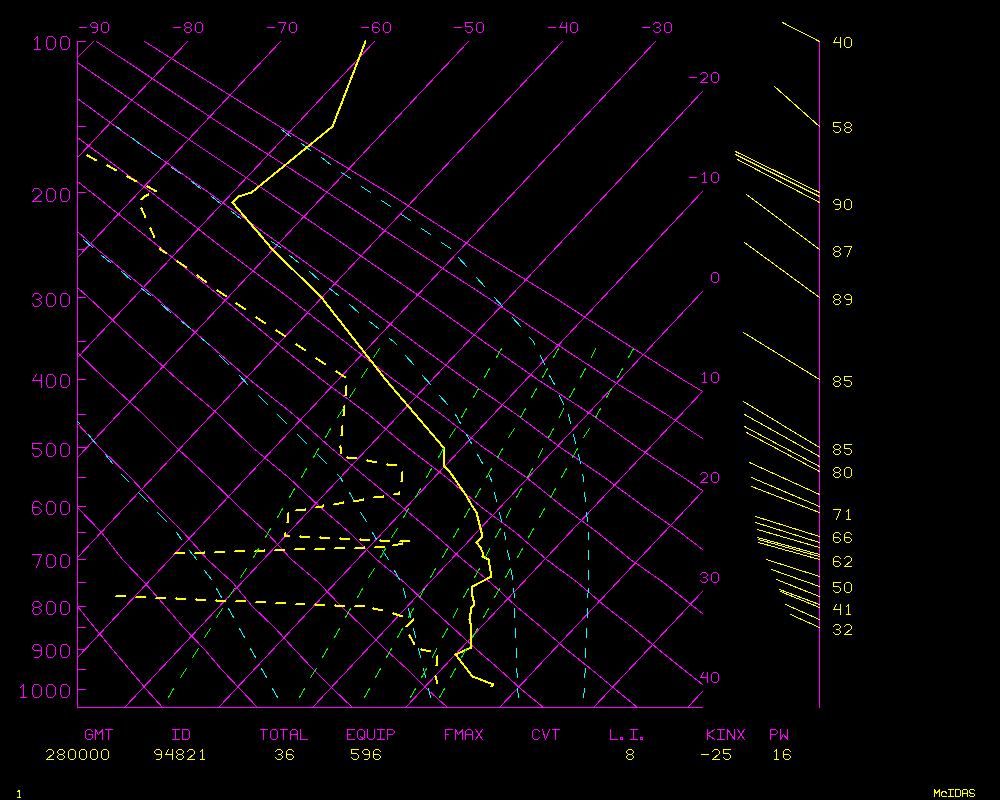Click the L.I. header label
This screenshot has width=1000, height=800.
[628, 735]
